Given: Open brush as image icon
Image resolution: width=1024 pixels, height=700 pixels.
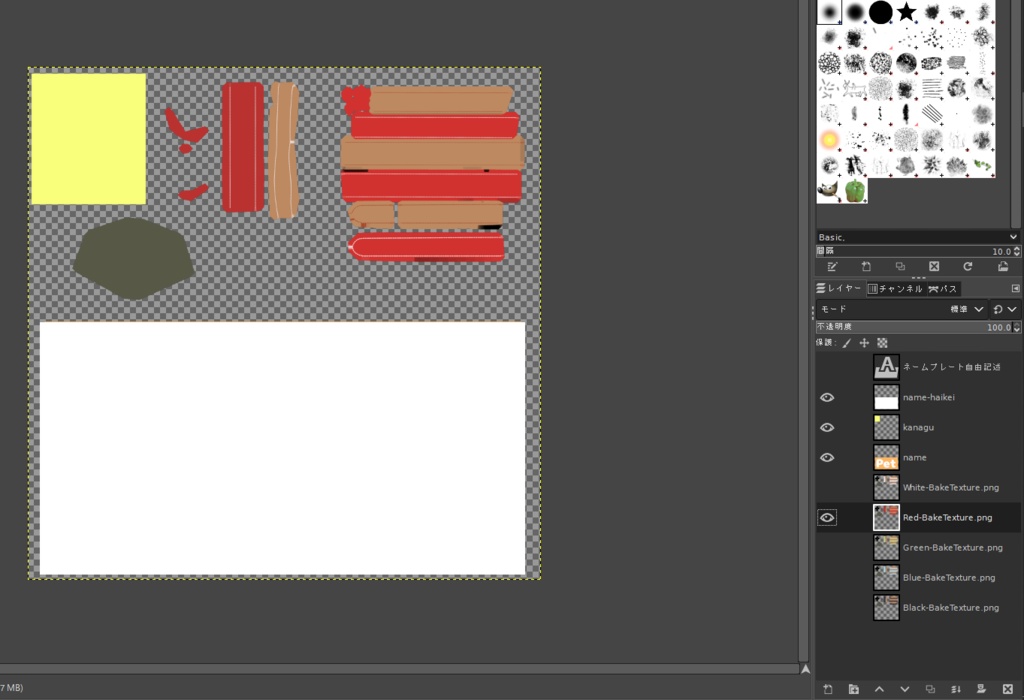Looking at the screenshot, I should pos(1002,266).
